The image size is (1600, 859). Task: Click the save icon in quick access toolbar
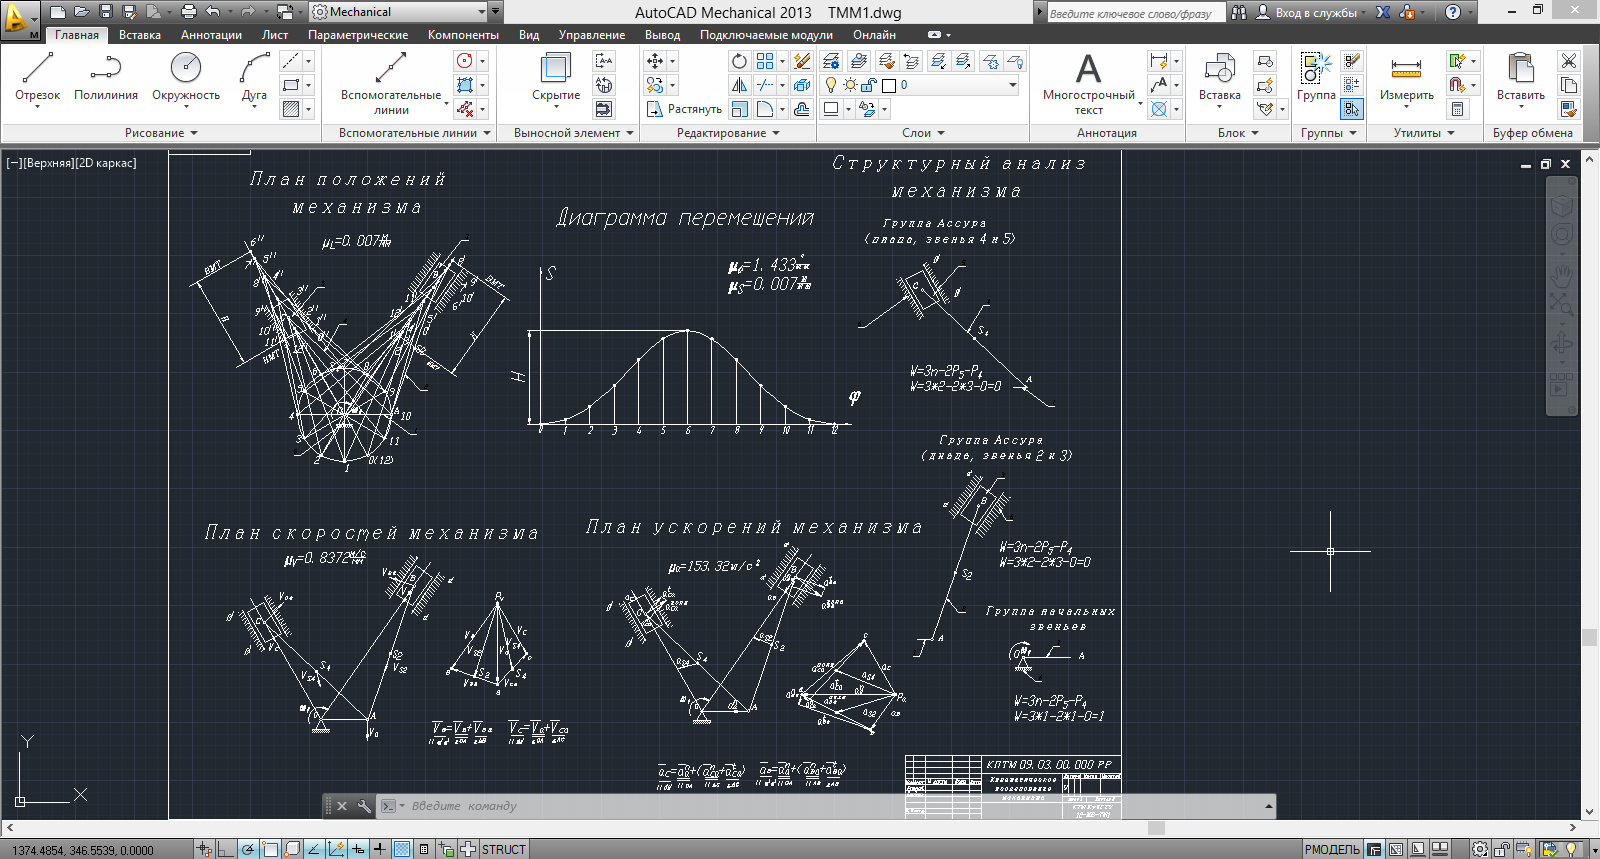106,12
